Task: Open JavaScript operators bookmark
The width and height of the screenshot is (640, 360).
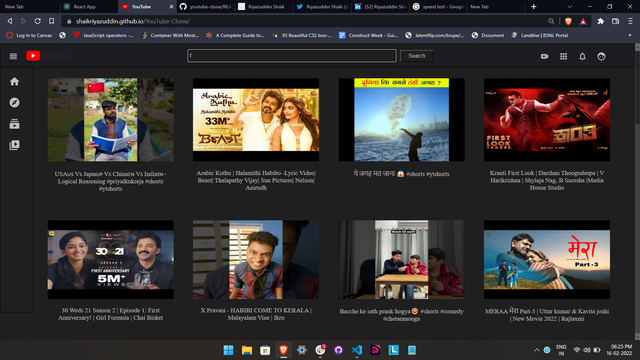Action: pyautogui.click(x=103, y=36)
